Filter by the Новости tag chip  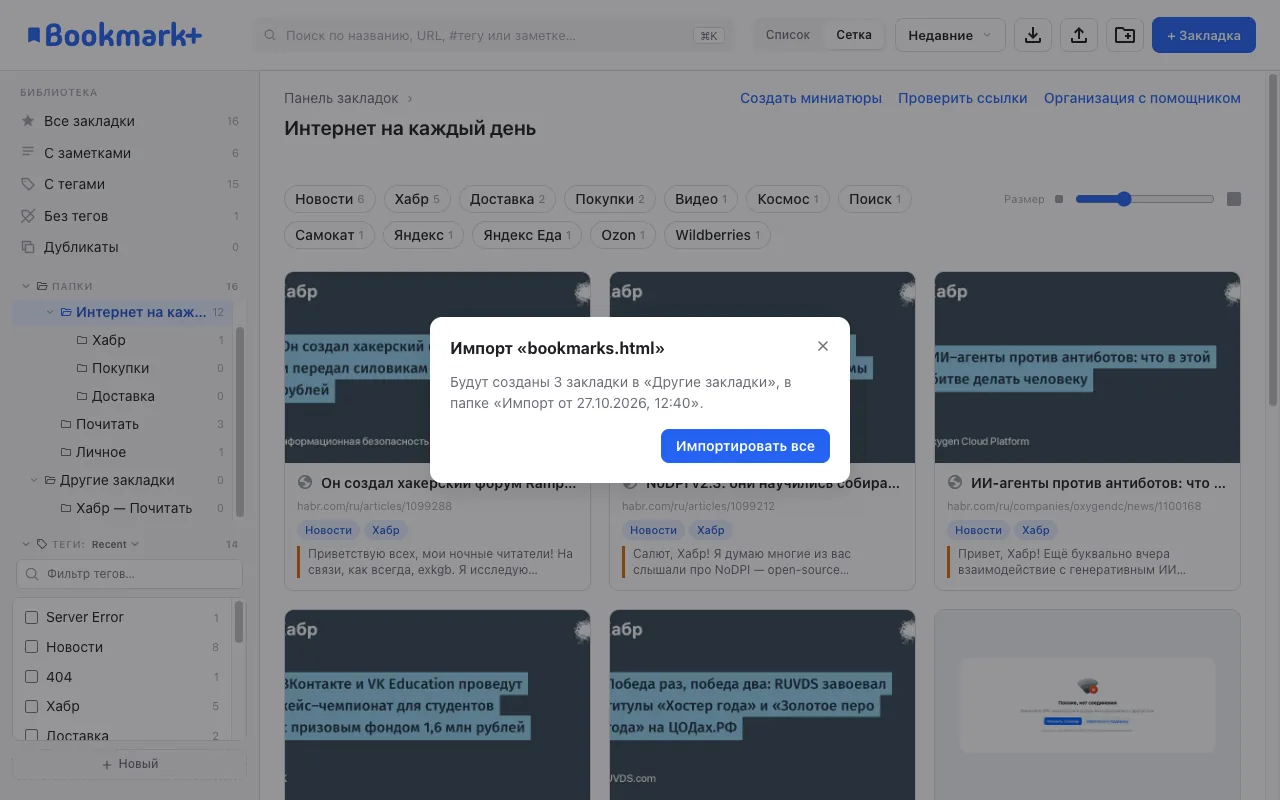[330, 199]
